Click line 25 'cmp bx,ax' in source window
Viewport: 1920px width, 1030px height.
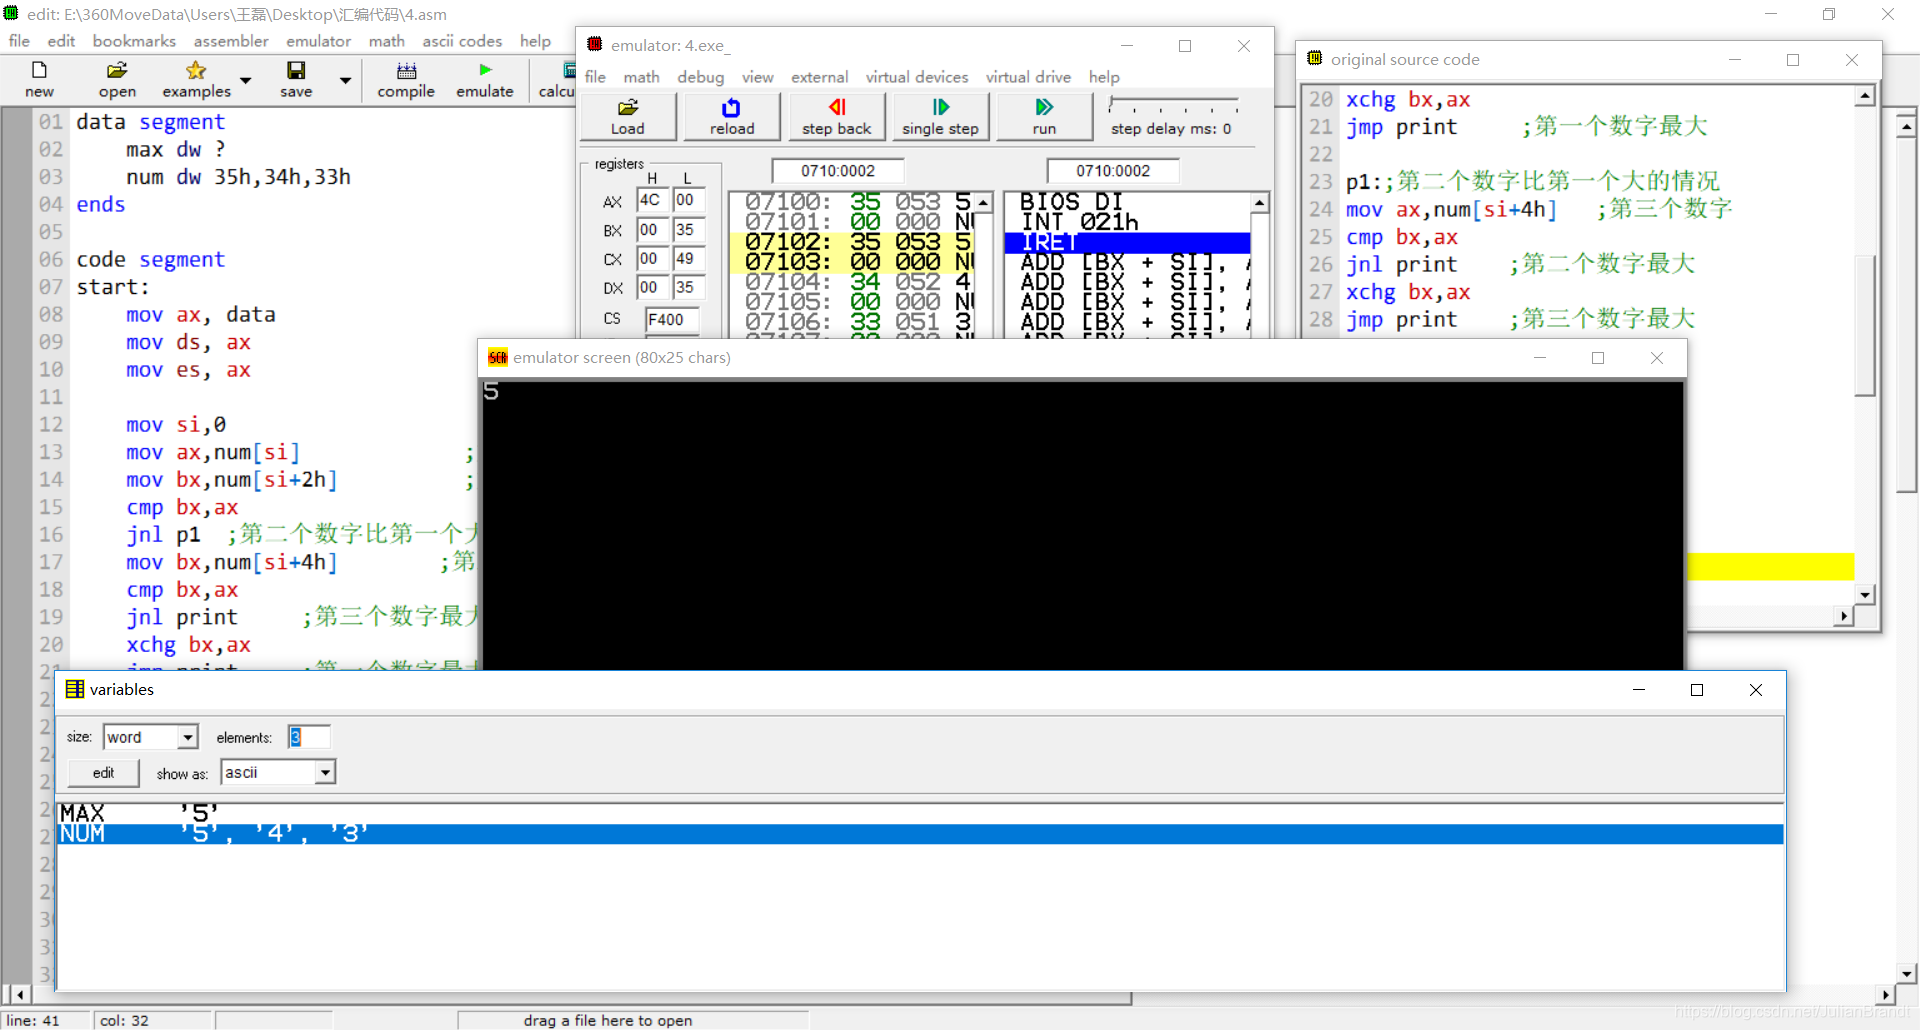[1401, 237]
